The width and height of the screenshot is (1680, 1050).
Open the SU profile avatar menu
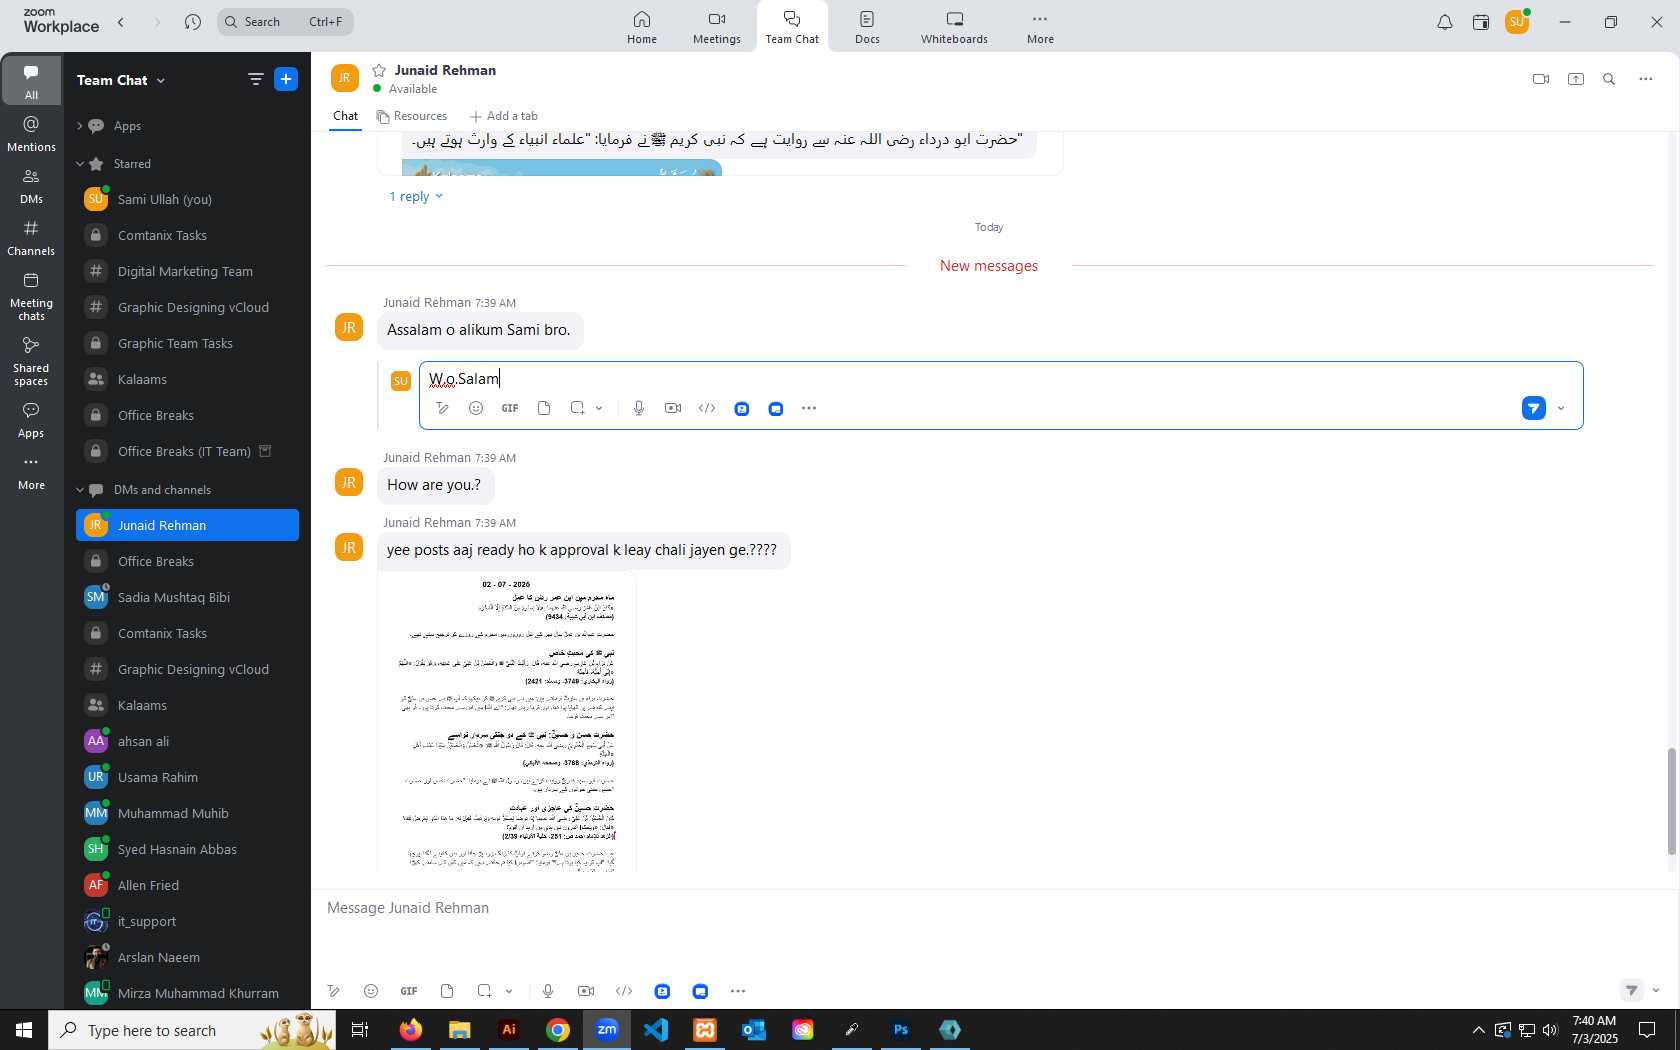(x=1517, y=22)
